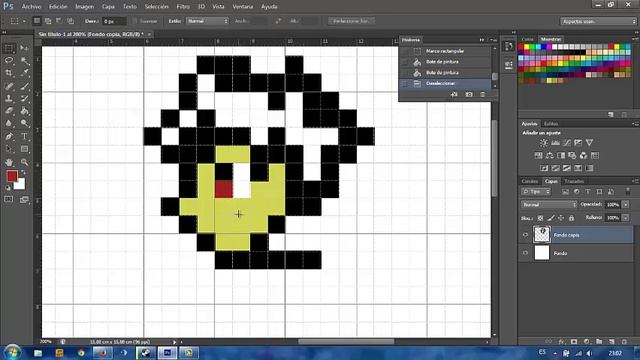Select the Dodge tool
The width and height of the screenshot is (640, 360).
point(24,123)
